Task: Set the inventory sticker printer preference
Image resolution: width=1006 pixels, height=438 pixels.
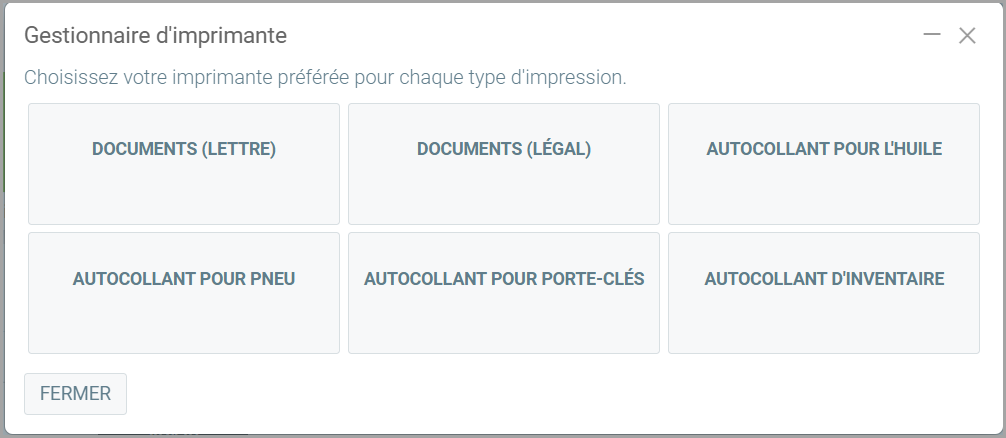Action: [x=824, y=293]
